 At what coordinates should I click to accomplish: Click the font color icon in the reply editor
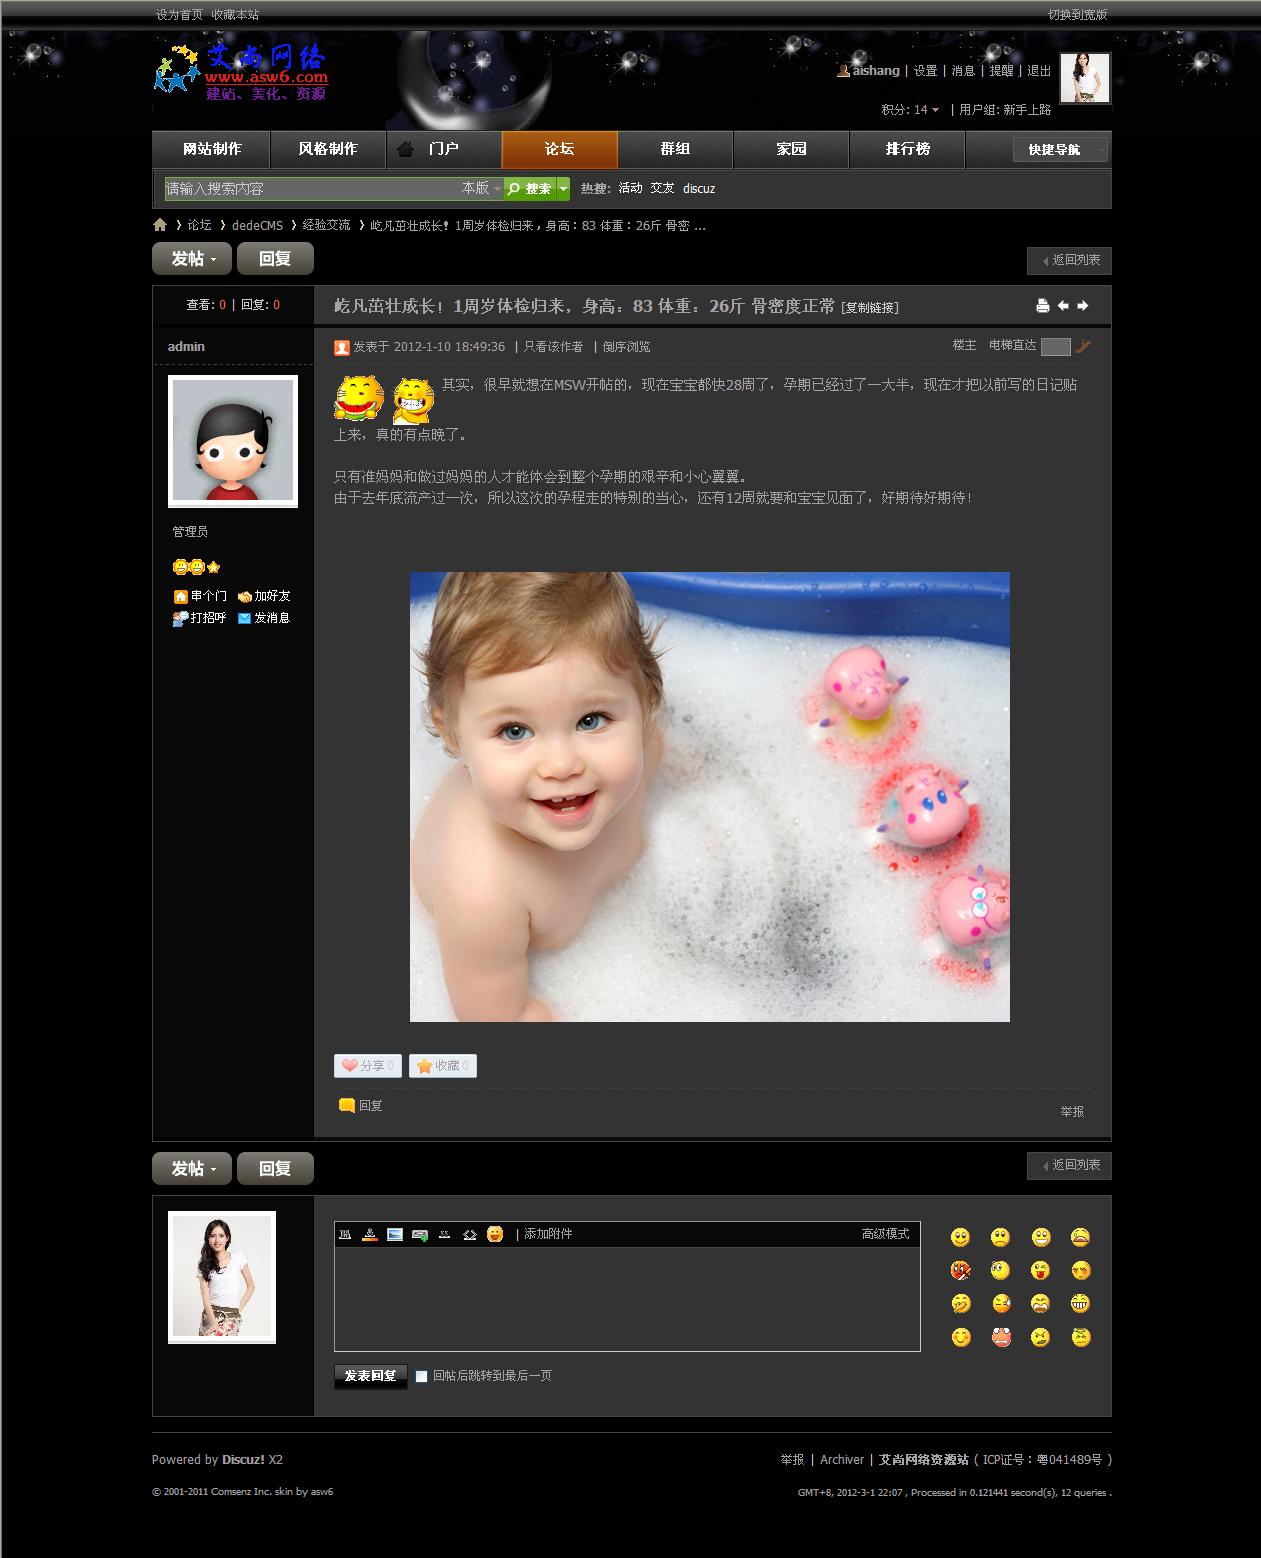pyautogui.click(x=370, y=1234)
